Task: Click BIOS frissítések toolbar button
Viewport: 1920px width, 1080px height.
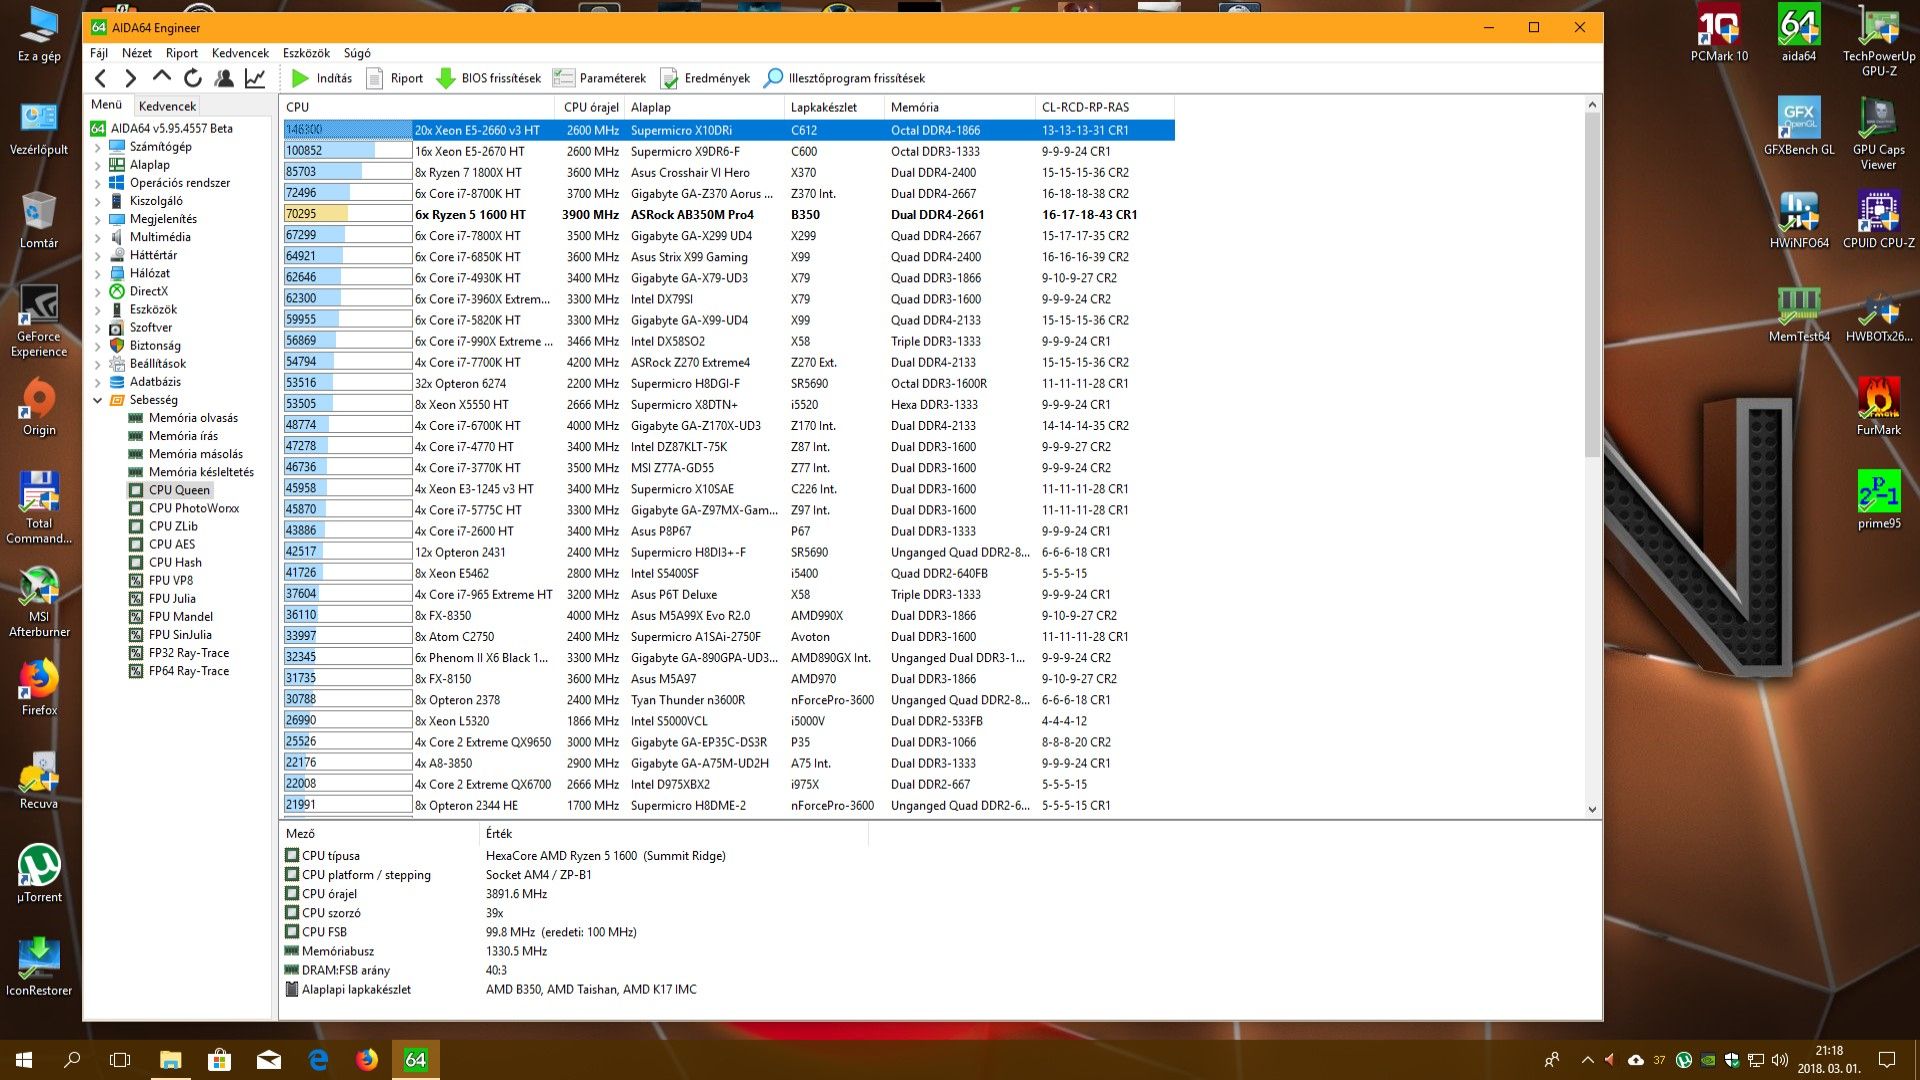Action: [x=489, y=78]
